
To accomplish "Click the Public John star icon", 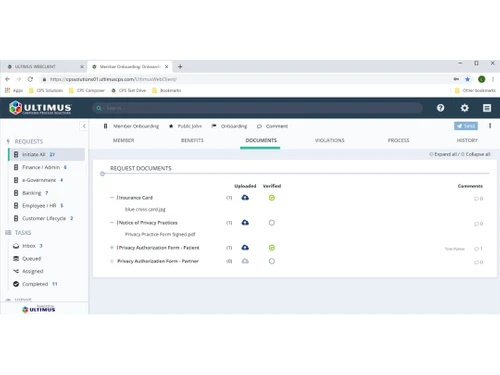I will coord(171,126).
